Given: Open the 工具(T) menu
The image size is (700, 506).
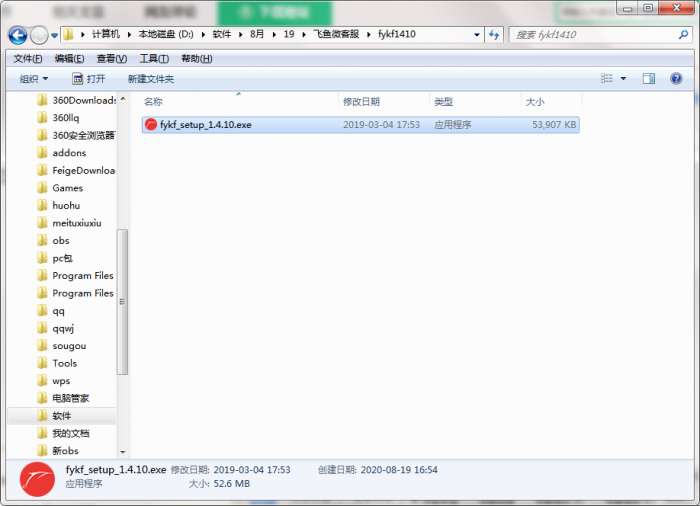Looking at the screenshot, I should 154,59.
